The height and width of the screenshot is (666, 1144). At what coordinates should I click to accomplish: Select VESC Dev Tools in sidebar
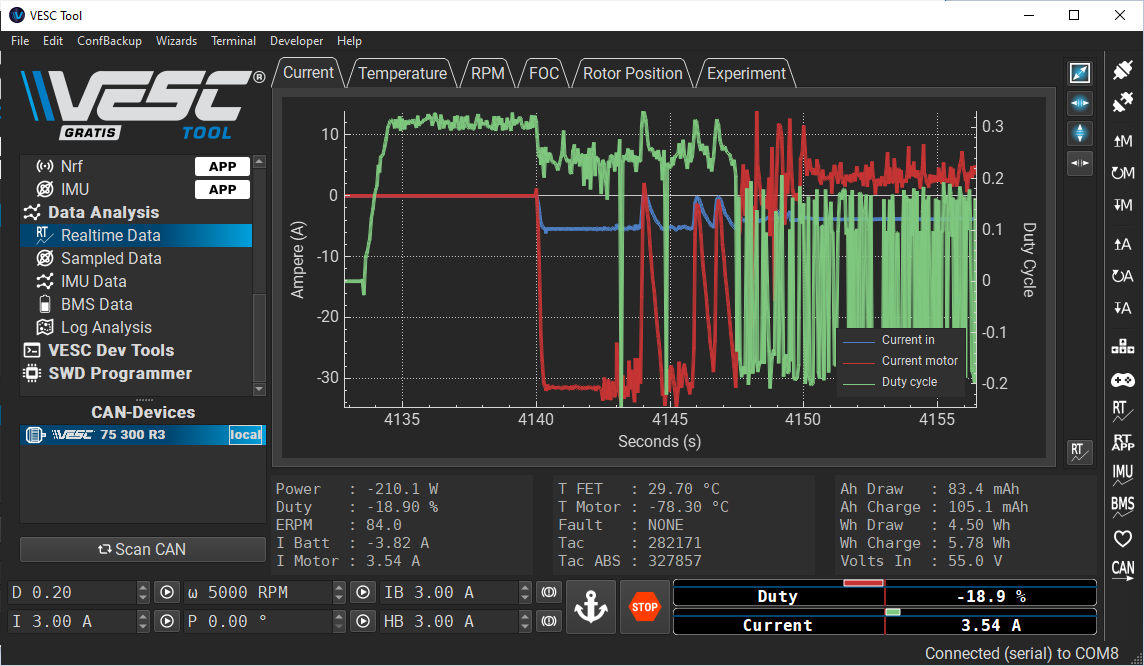click(x=136, y=350)
